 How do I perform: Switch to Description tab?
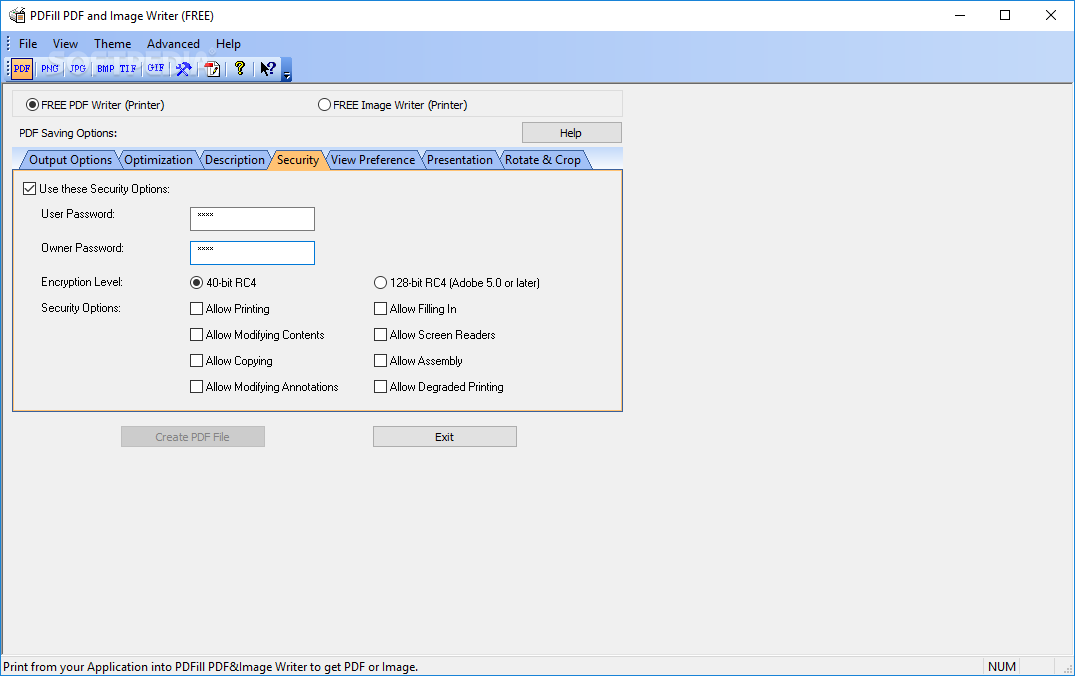(234, 160)
